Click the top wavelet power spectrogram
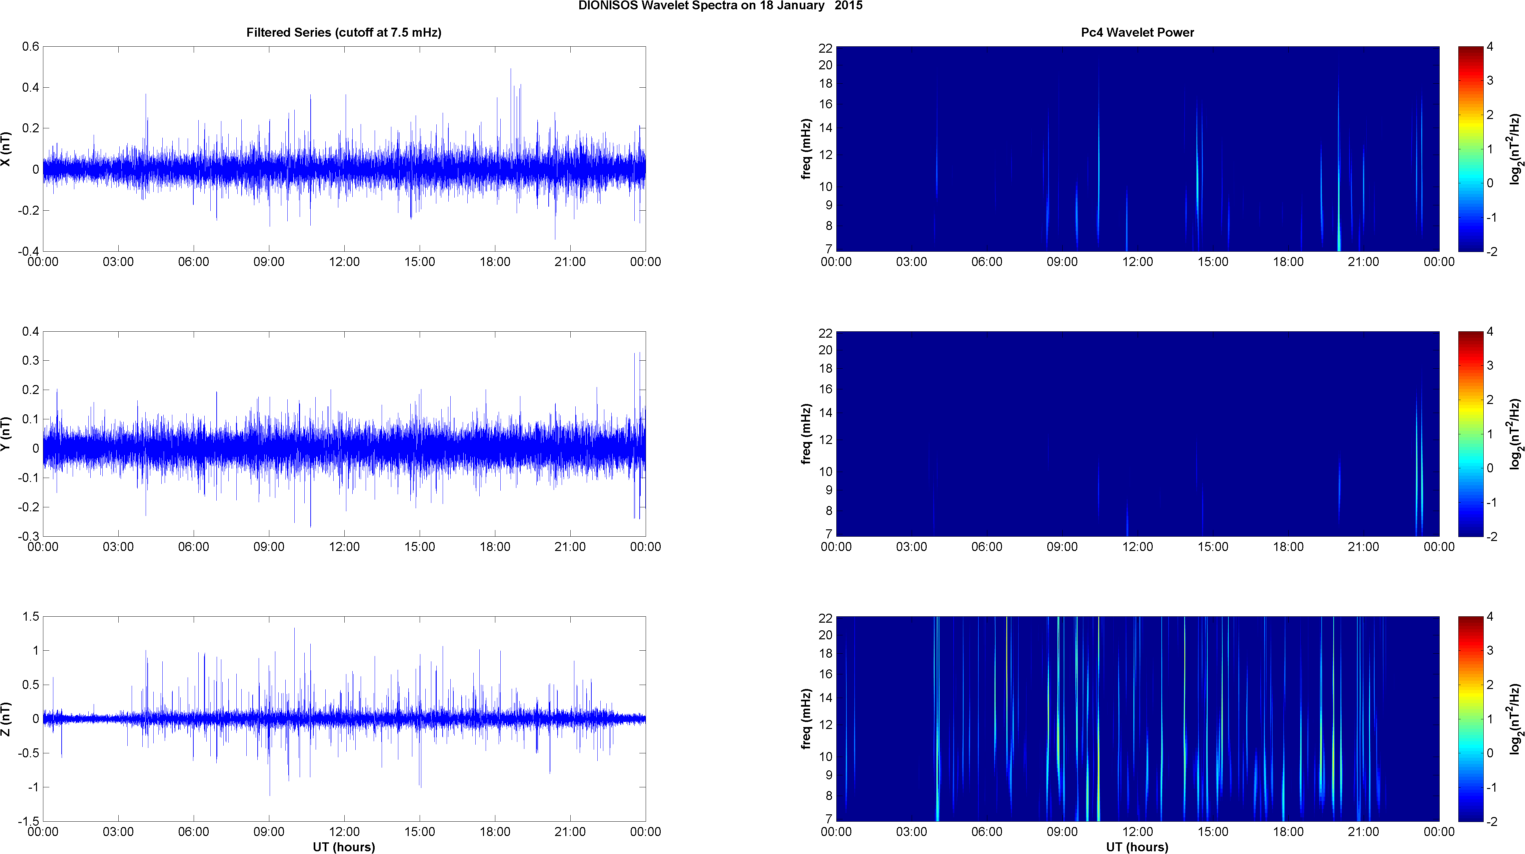Image resolution: width=1525 pixels, height=854 pixels. click(1137, 149)
